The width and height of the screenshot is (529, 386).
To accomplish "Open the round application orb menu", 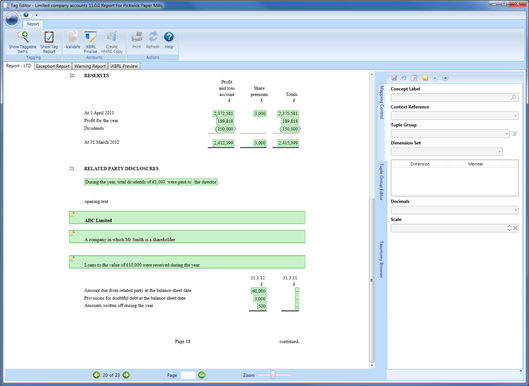I will tap(11, 20).
